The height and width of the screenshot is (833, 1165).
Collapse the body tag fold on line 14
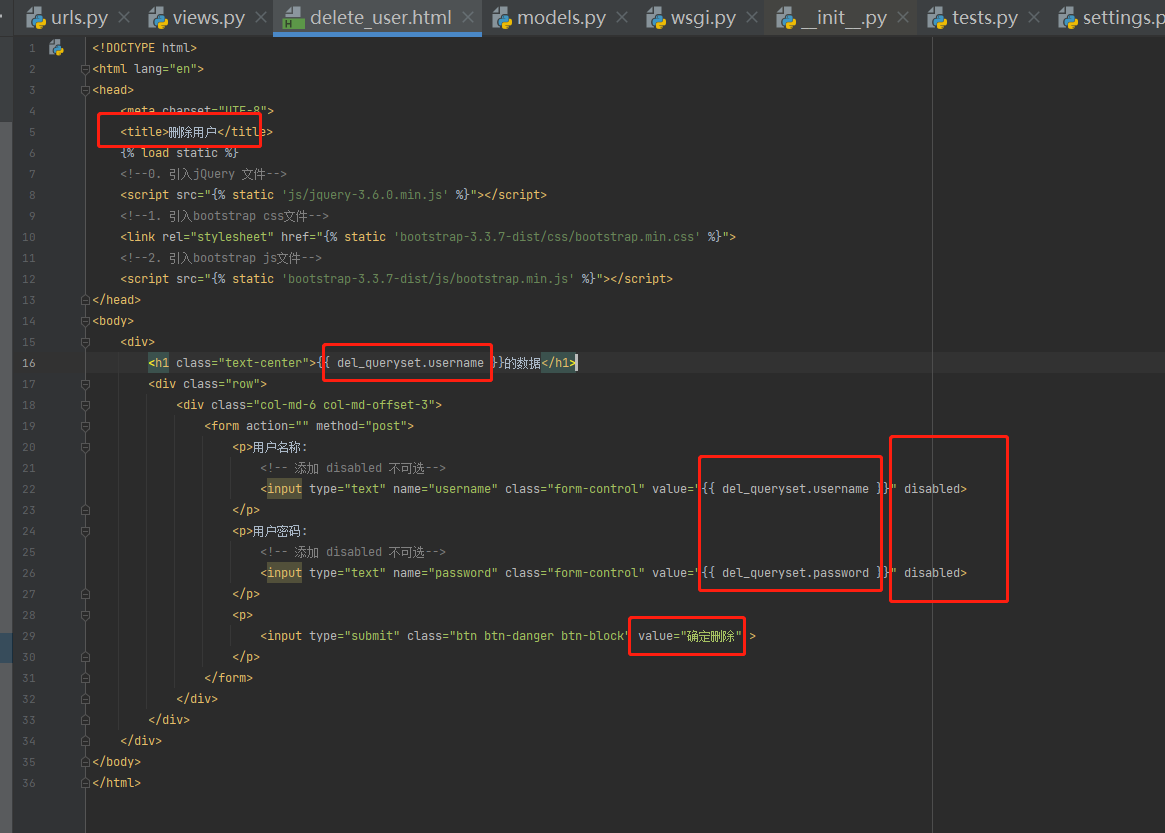tap(86, 321)
